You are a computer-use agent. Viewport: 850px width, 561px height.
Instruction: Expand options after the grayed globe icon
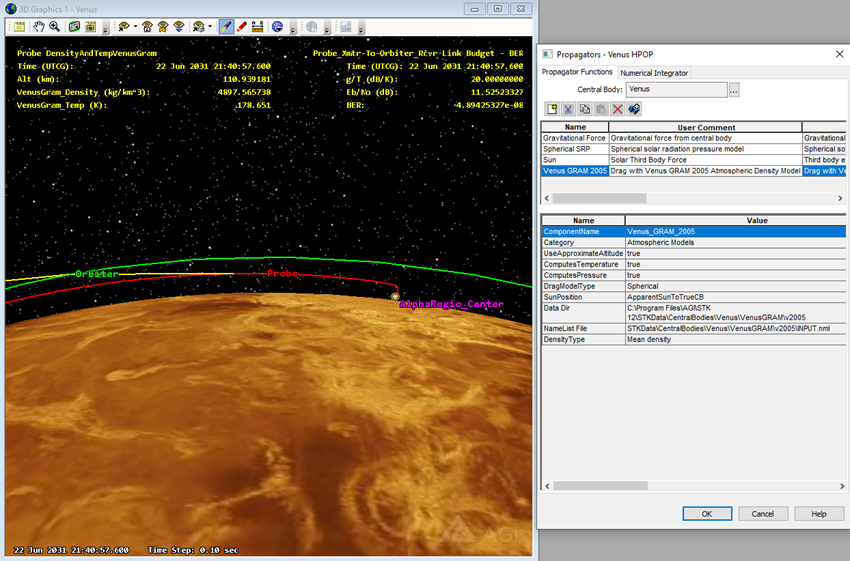pos(327,29)
